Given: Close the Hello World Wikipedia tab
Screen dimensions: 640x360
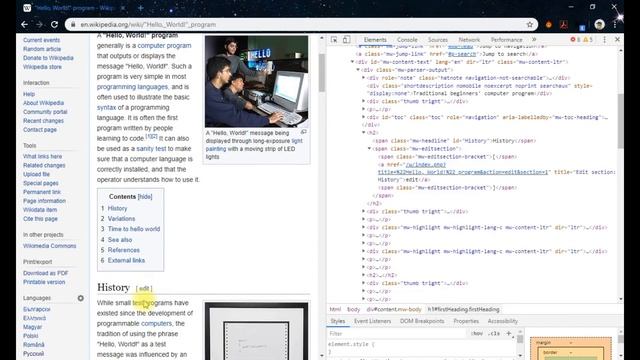Looking at the screenshot, I should coord(123,8).
